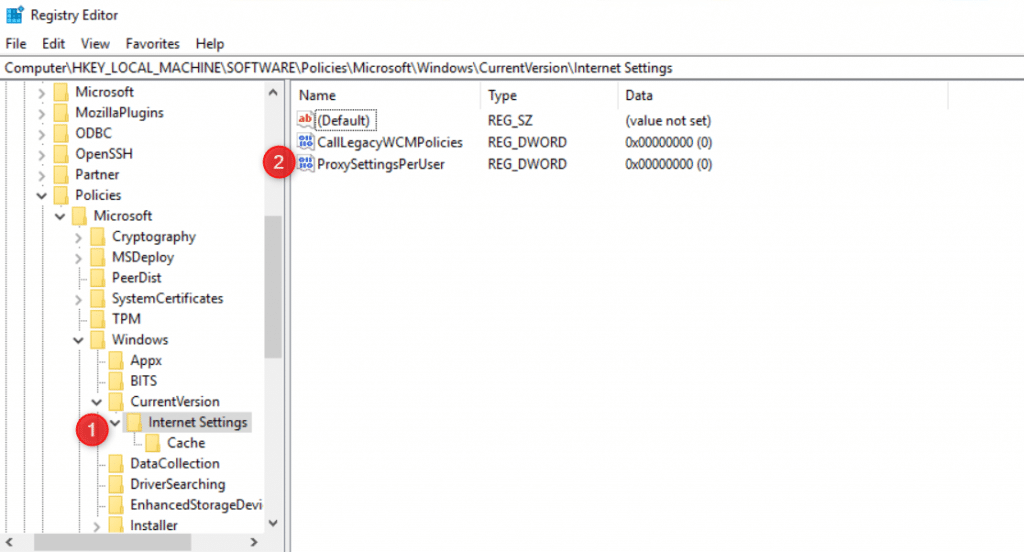The image size is (1024, 552).
Task: Click tree pane scroll down arrow
Action: (x=273, y=523)
